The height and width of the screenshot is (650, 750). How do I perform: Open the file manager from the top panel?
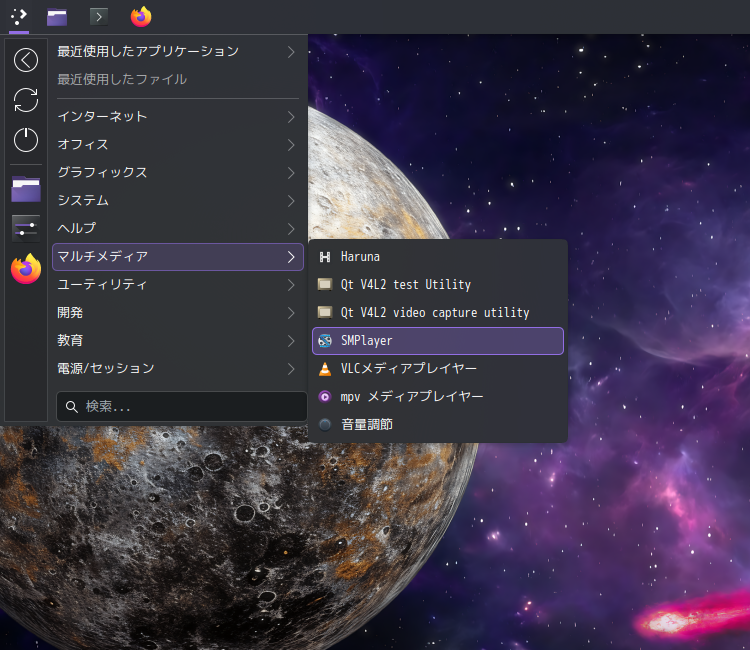click(57, 17)
